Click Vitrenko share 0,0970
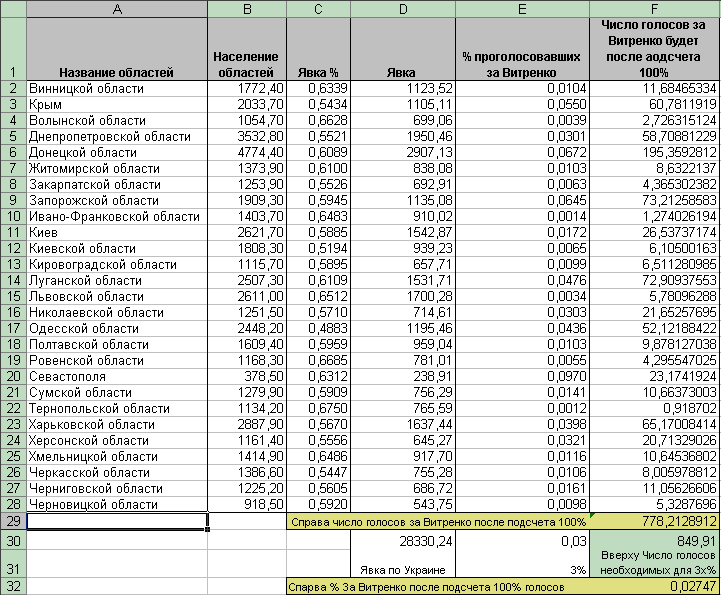 click(522, 377)
